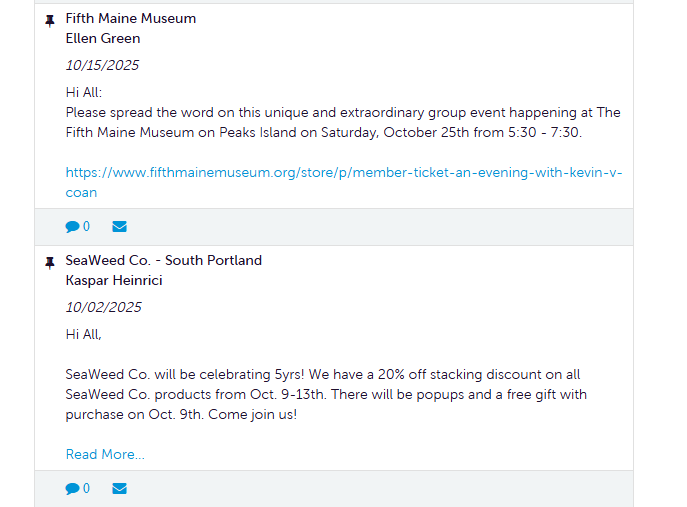The height and width of the screenshot is (507, 687).
Task: Click author name Ellen Green
Action: pos(103,38)
